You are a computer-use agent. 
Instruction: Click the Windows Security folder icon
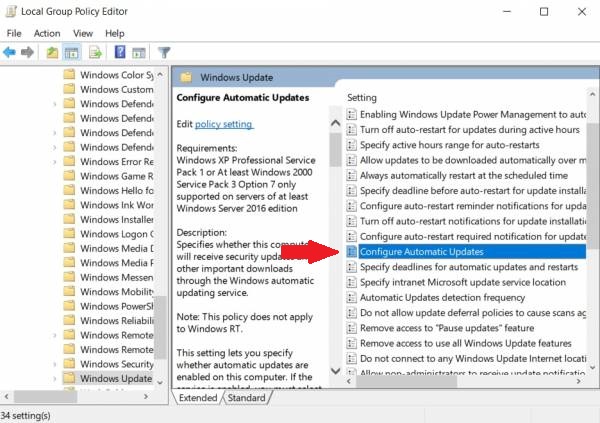pyautogui.click(x=69, y=364)
